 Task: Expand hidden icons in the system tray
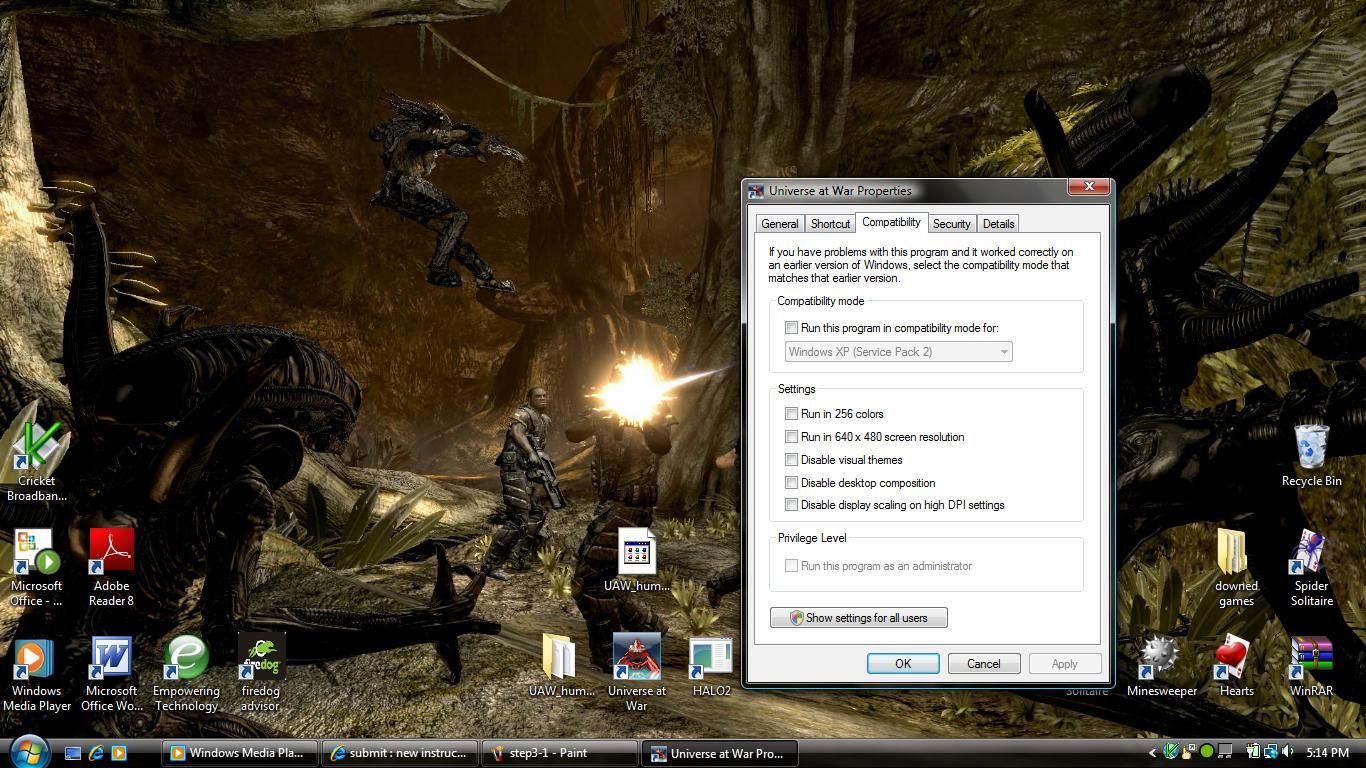click(1152, 753)
